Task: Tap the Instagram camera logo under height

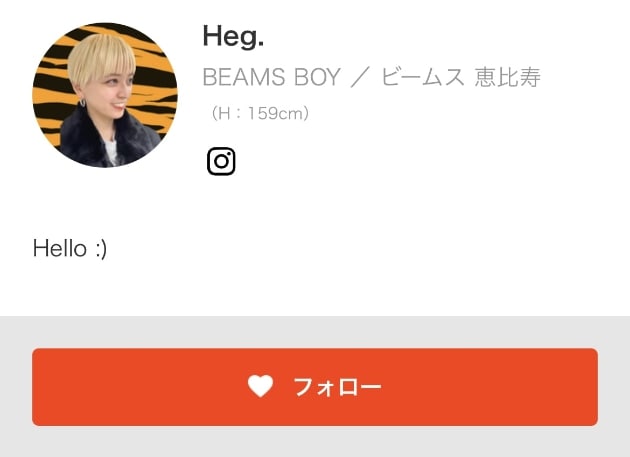Action: coord(221,161)
